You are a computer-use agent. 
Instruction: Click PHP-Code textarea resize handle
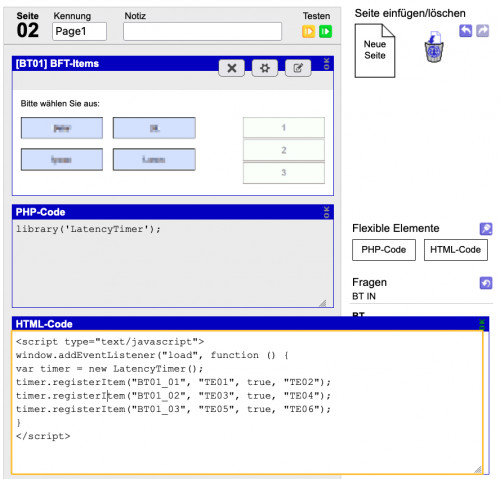[322, 303]
